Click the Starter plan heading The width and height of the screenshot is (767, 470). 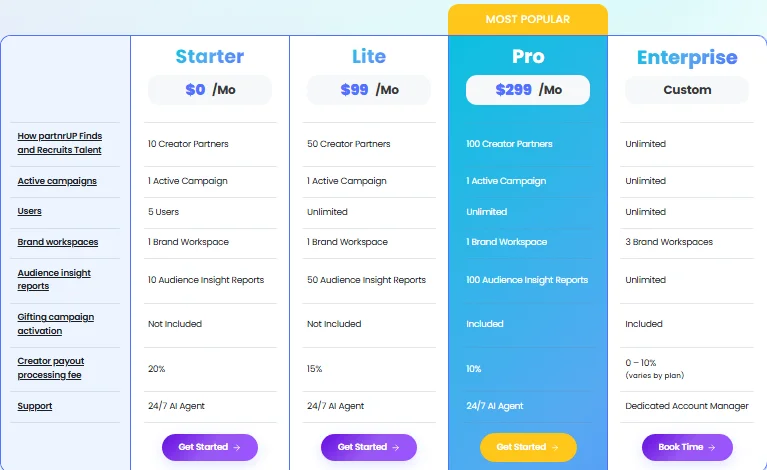tap(209, 56)
